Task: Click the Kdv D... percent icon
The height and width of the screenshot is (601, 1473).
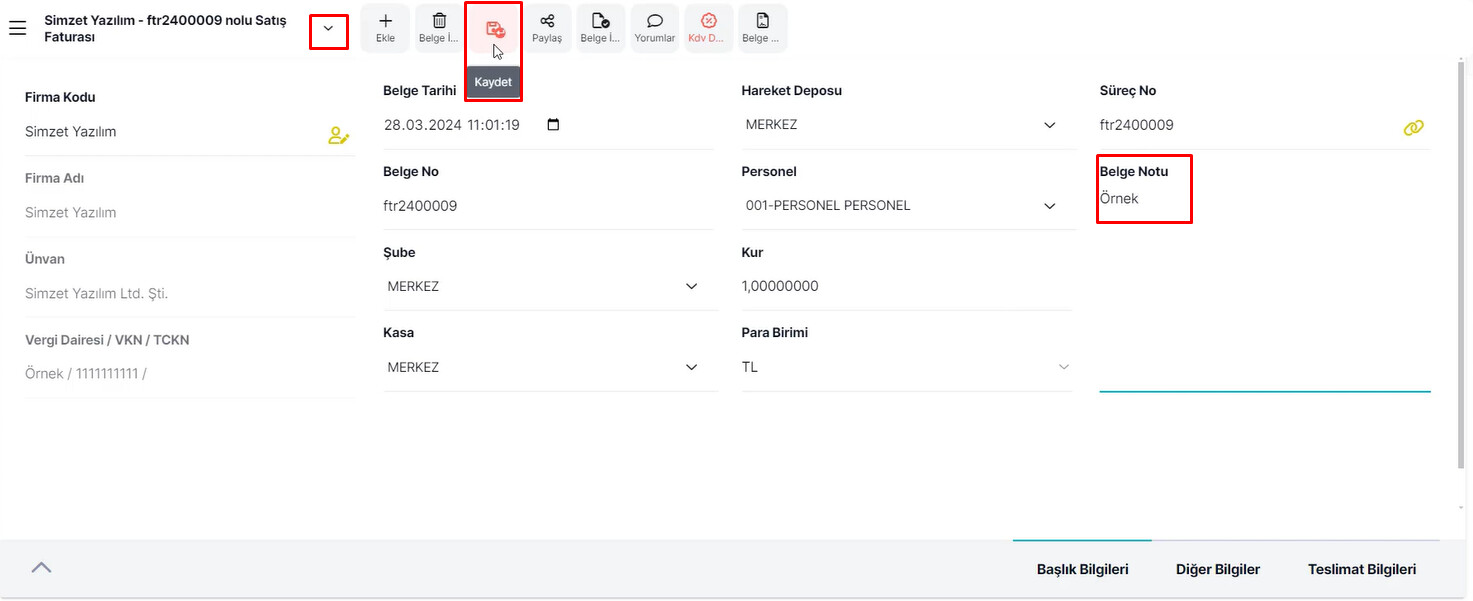Action: coord(709,28)
